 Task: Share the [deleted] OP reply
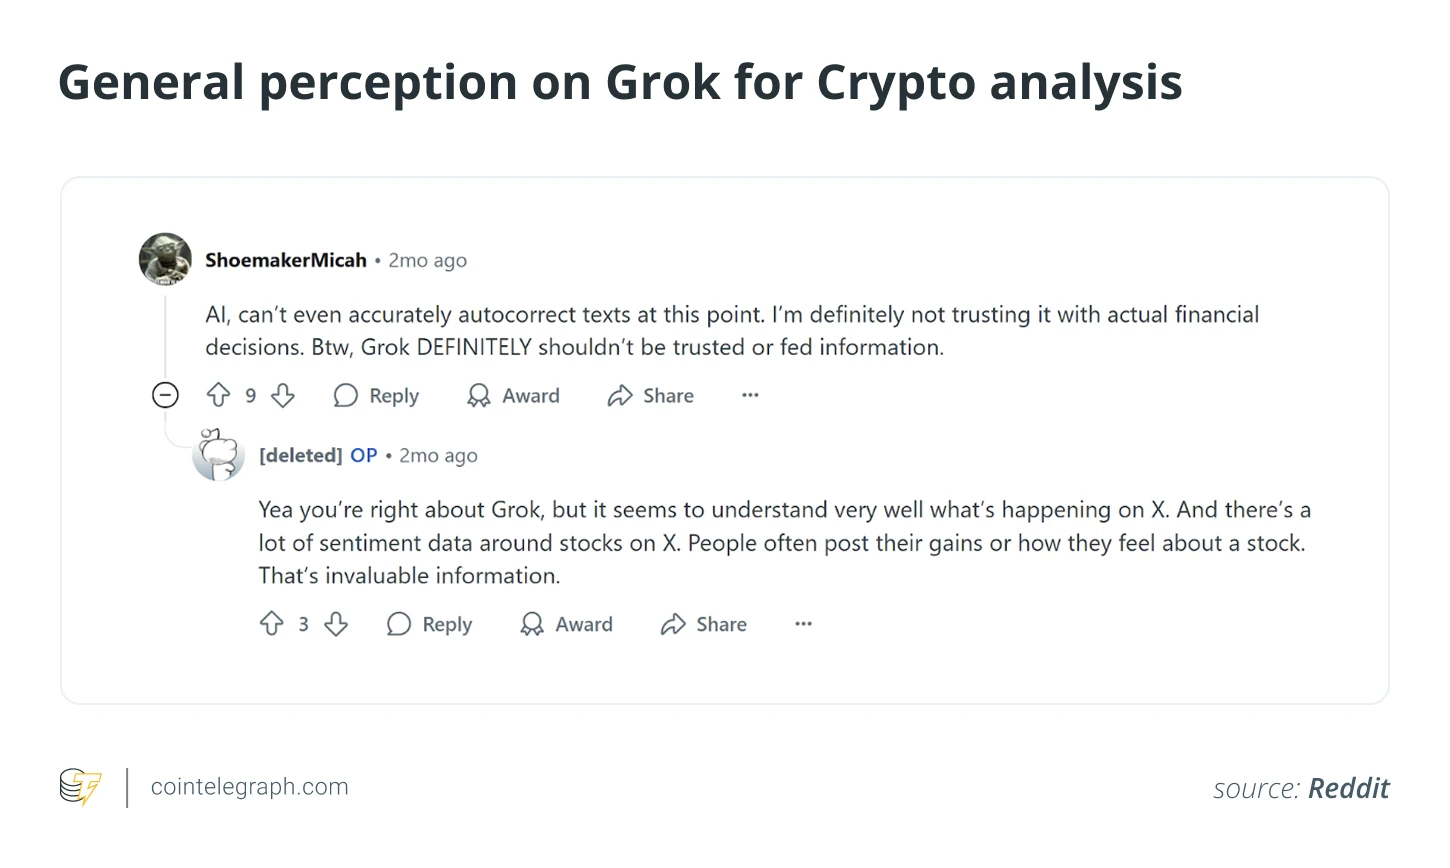(x=703, y=623)
